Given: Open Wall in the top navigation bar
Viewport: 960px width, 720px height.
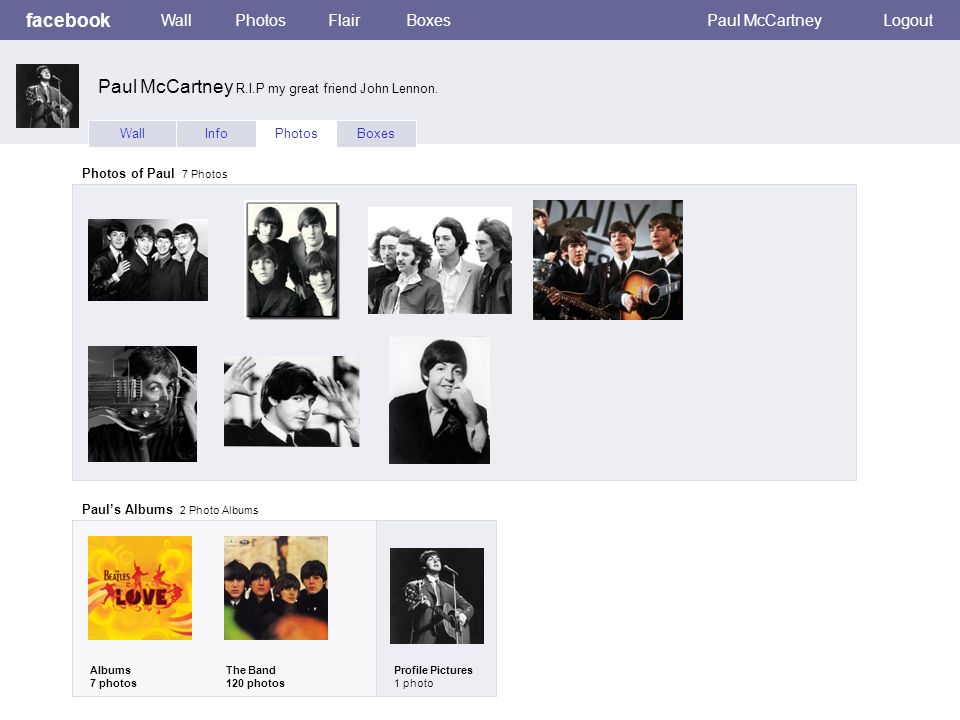Looking at the screenshot, I should click(176, 20).
